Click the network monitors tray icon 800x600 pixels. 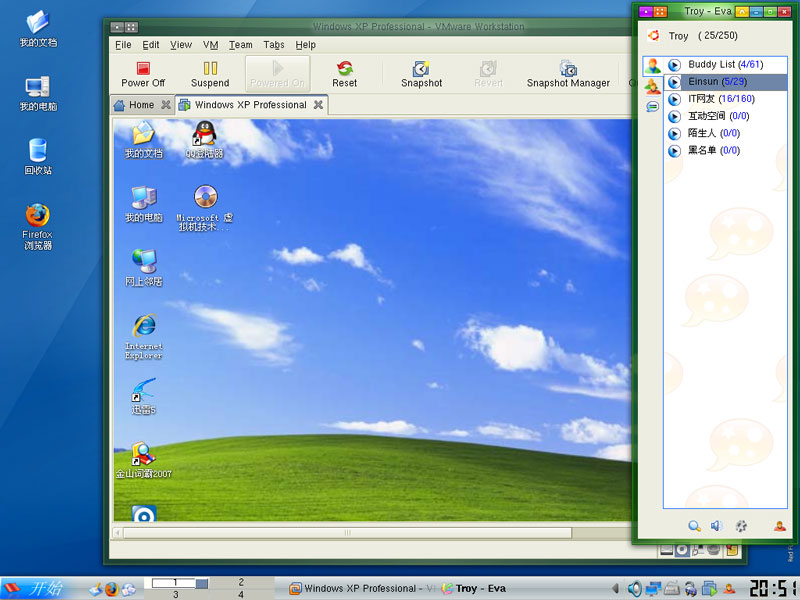click(653, 589)
